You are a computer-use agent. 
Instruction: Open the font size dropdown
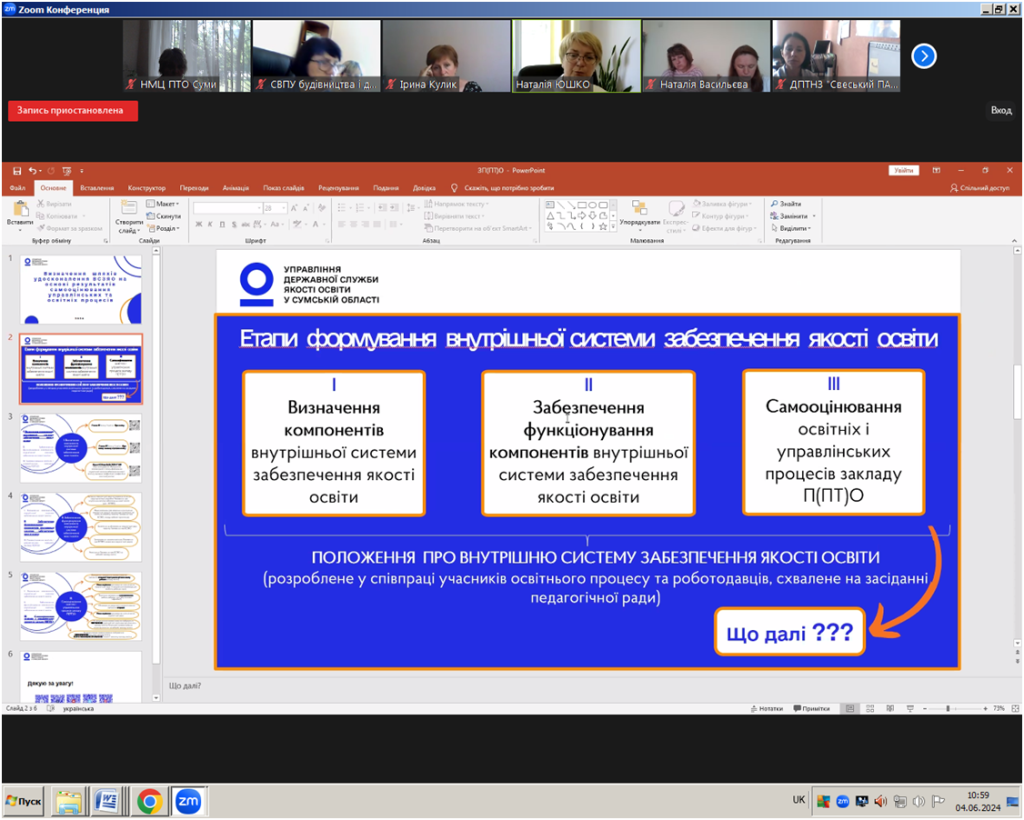[283, 208]
